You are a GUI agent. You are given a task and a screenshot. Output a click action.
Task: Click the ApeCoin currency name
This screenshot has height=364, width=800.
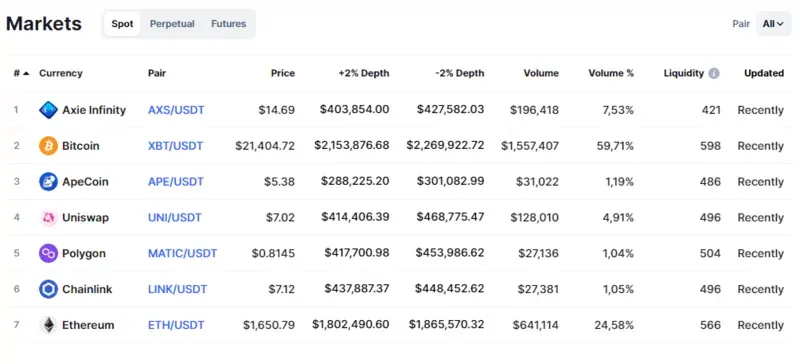[85, 182]
